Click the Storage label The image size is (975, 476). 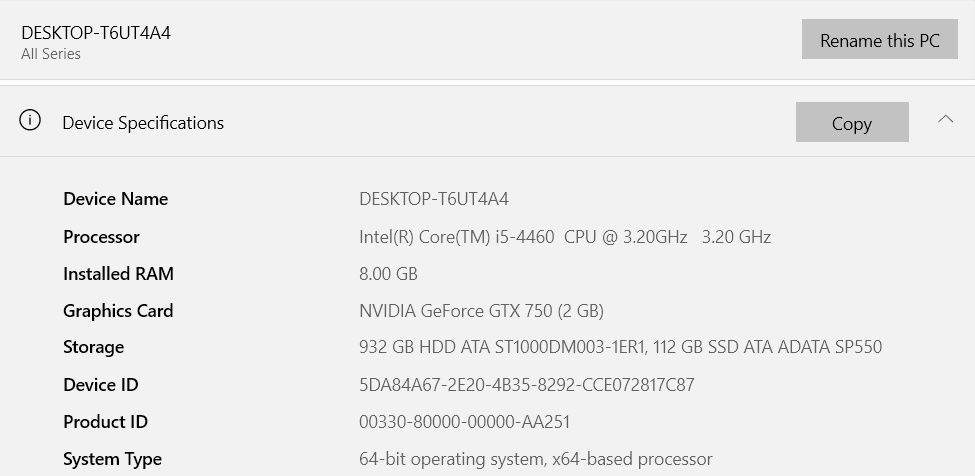(94, 347)
